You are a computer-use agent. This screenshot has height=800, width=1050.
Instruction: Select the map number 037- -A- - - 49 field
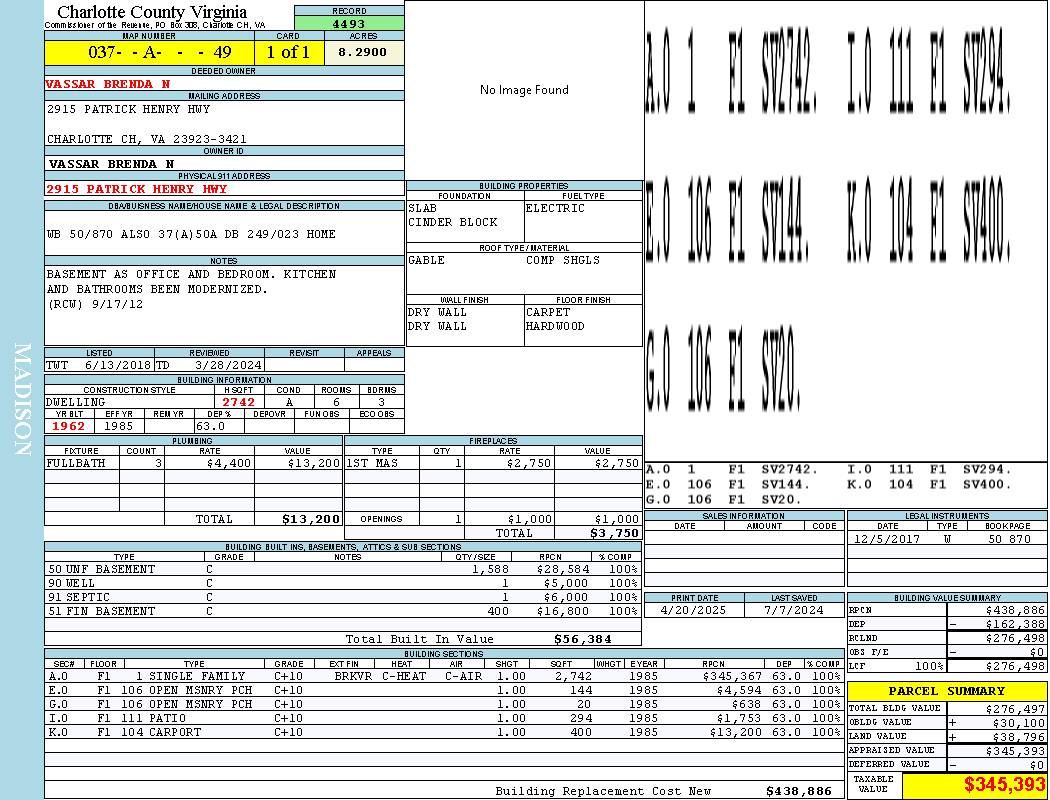click(x=149, y=52)
